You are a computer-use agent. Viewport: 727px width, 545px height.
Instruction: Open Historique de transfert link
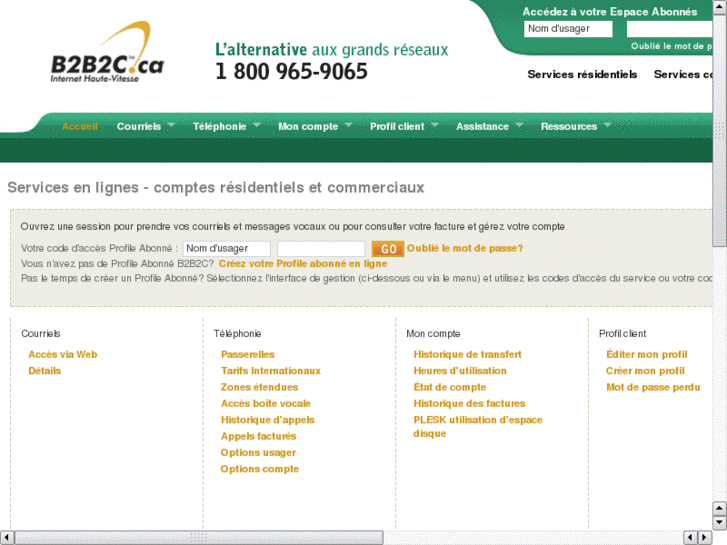467,354
